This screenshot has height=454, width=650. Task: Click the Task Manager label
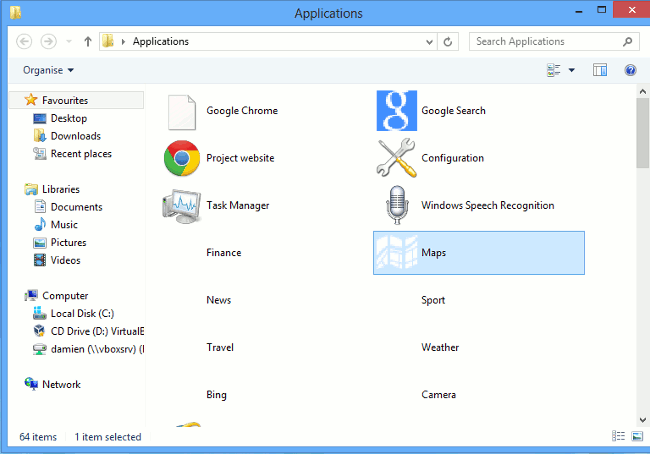(x=238, y=205)
